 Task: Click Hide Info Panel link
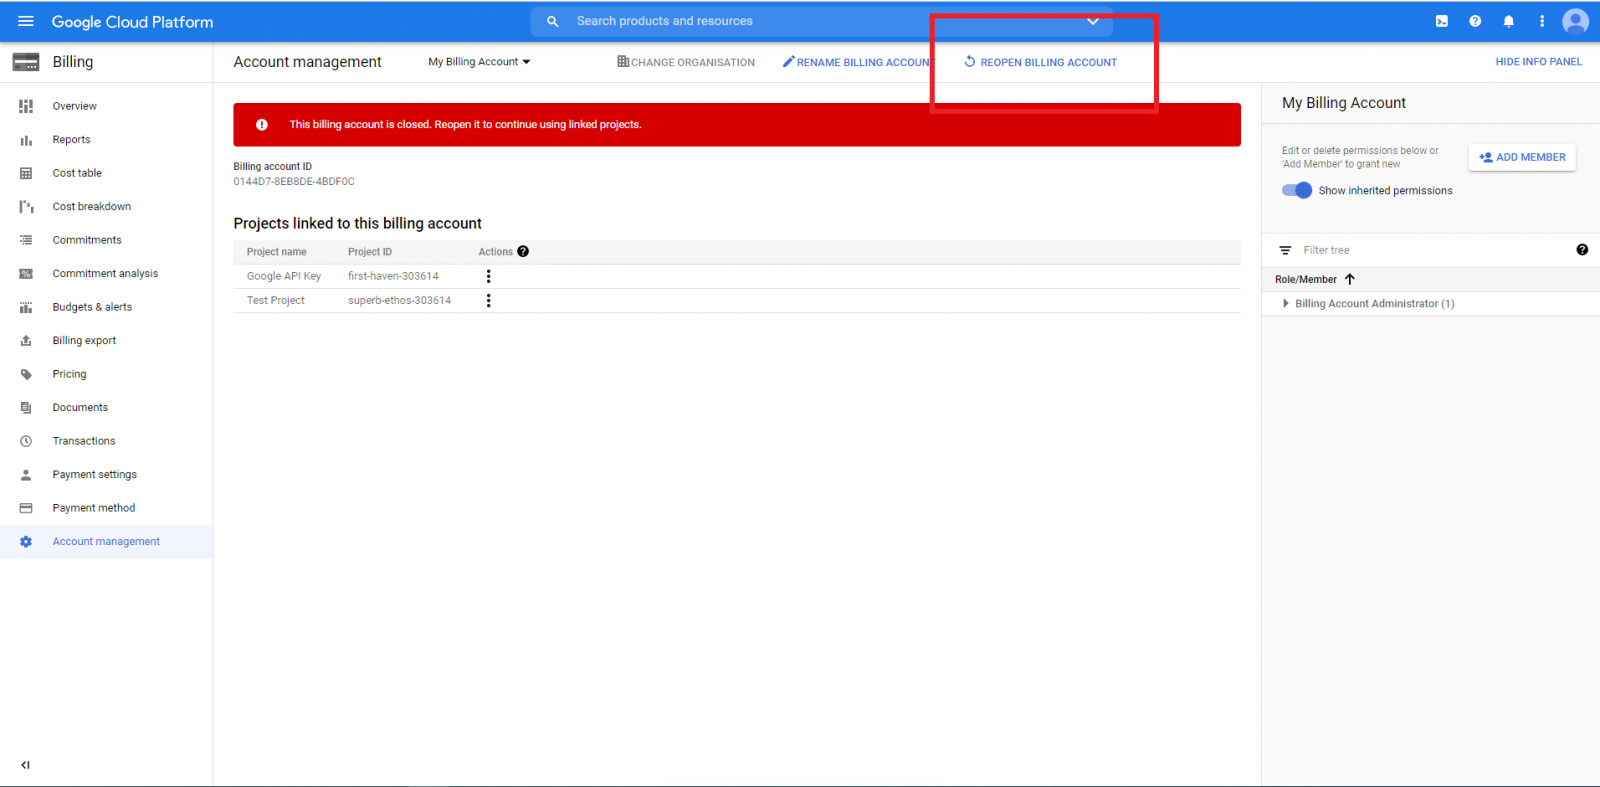1538,62
